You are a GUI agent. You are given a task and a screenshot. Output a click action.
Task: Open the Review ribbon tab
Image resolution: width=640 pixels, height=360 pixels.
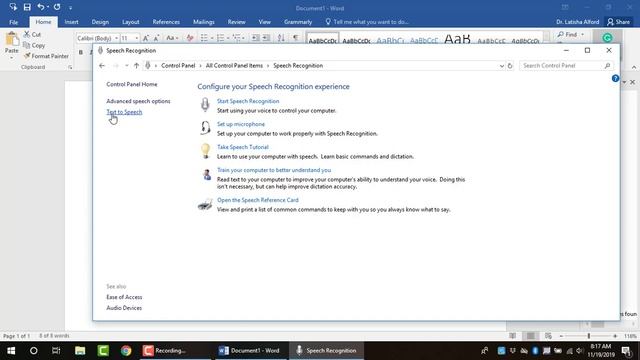[x=237, y=22]
